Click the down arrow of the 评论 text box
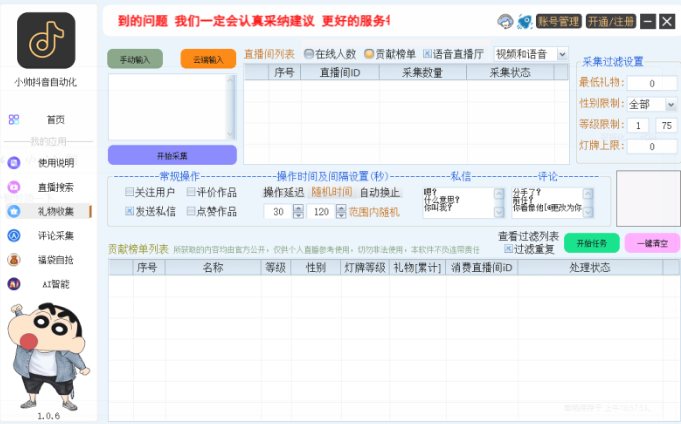 tap(588, 212)
